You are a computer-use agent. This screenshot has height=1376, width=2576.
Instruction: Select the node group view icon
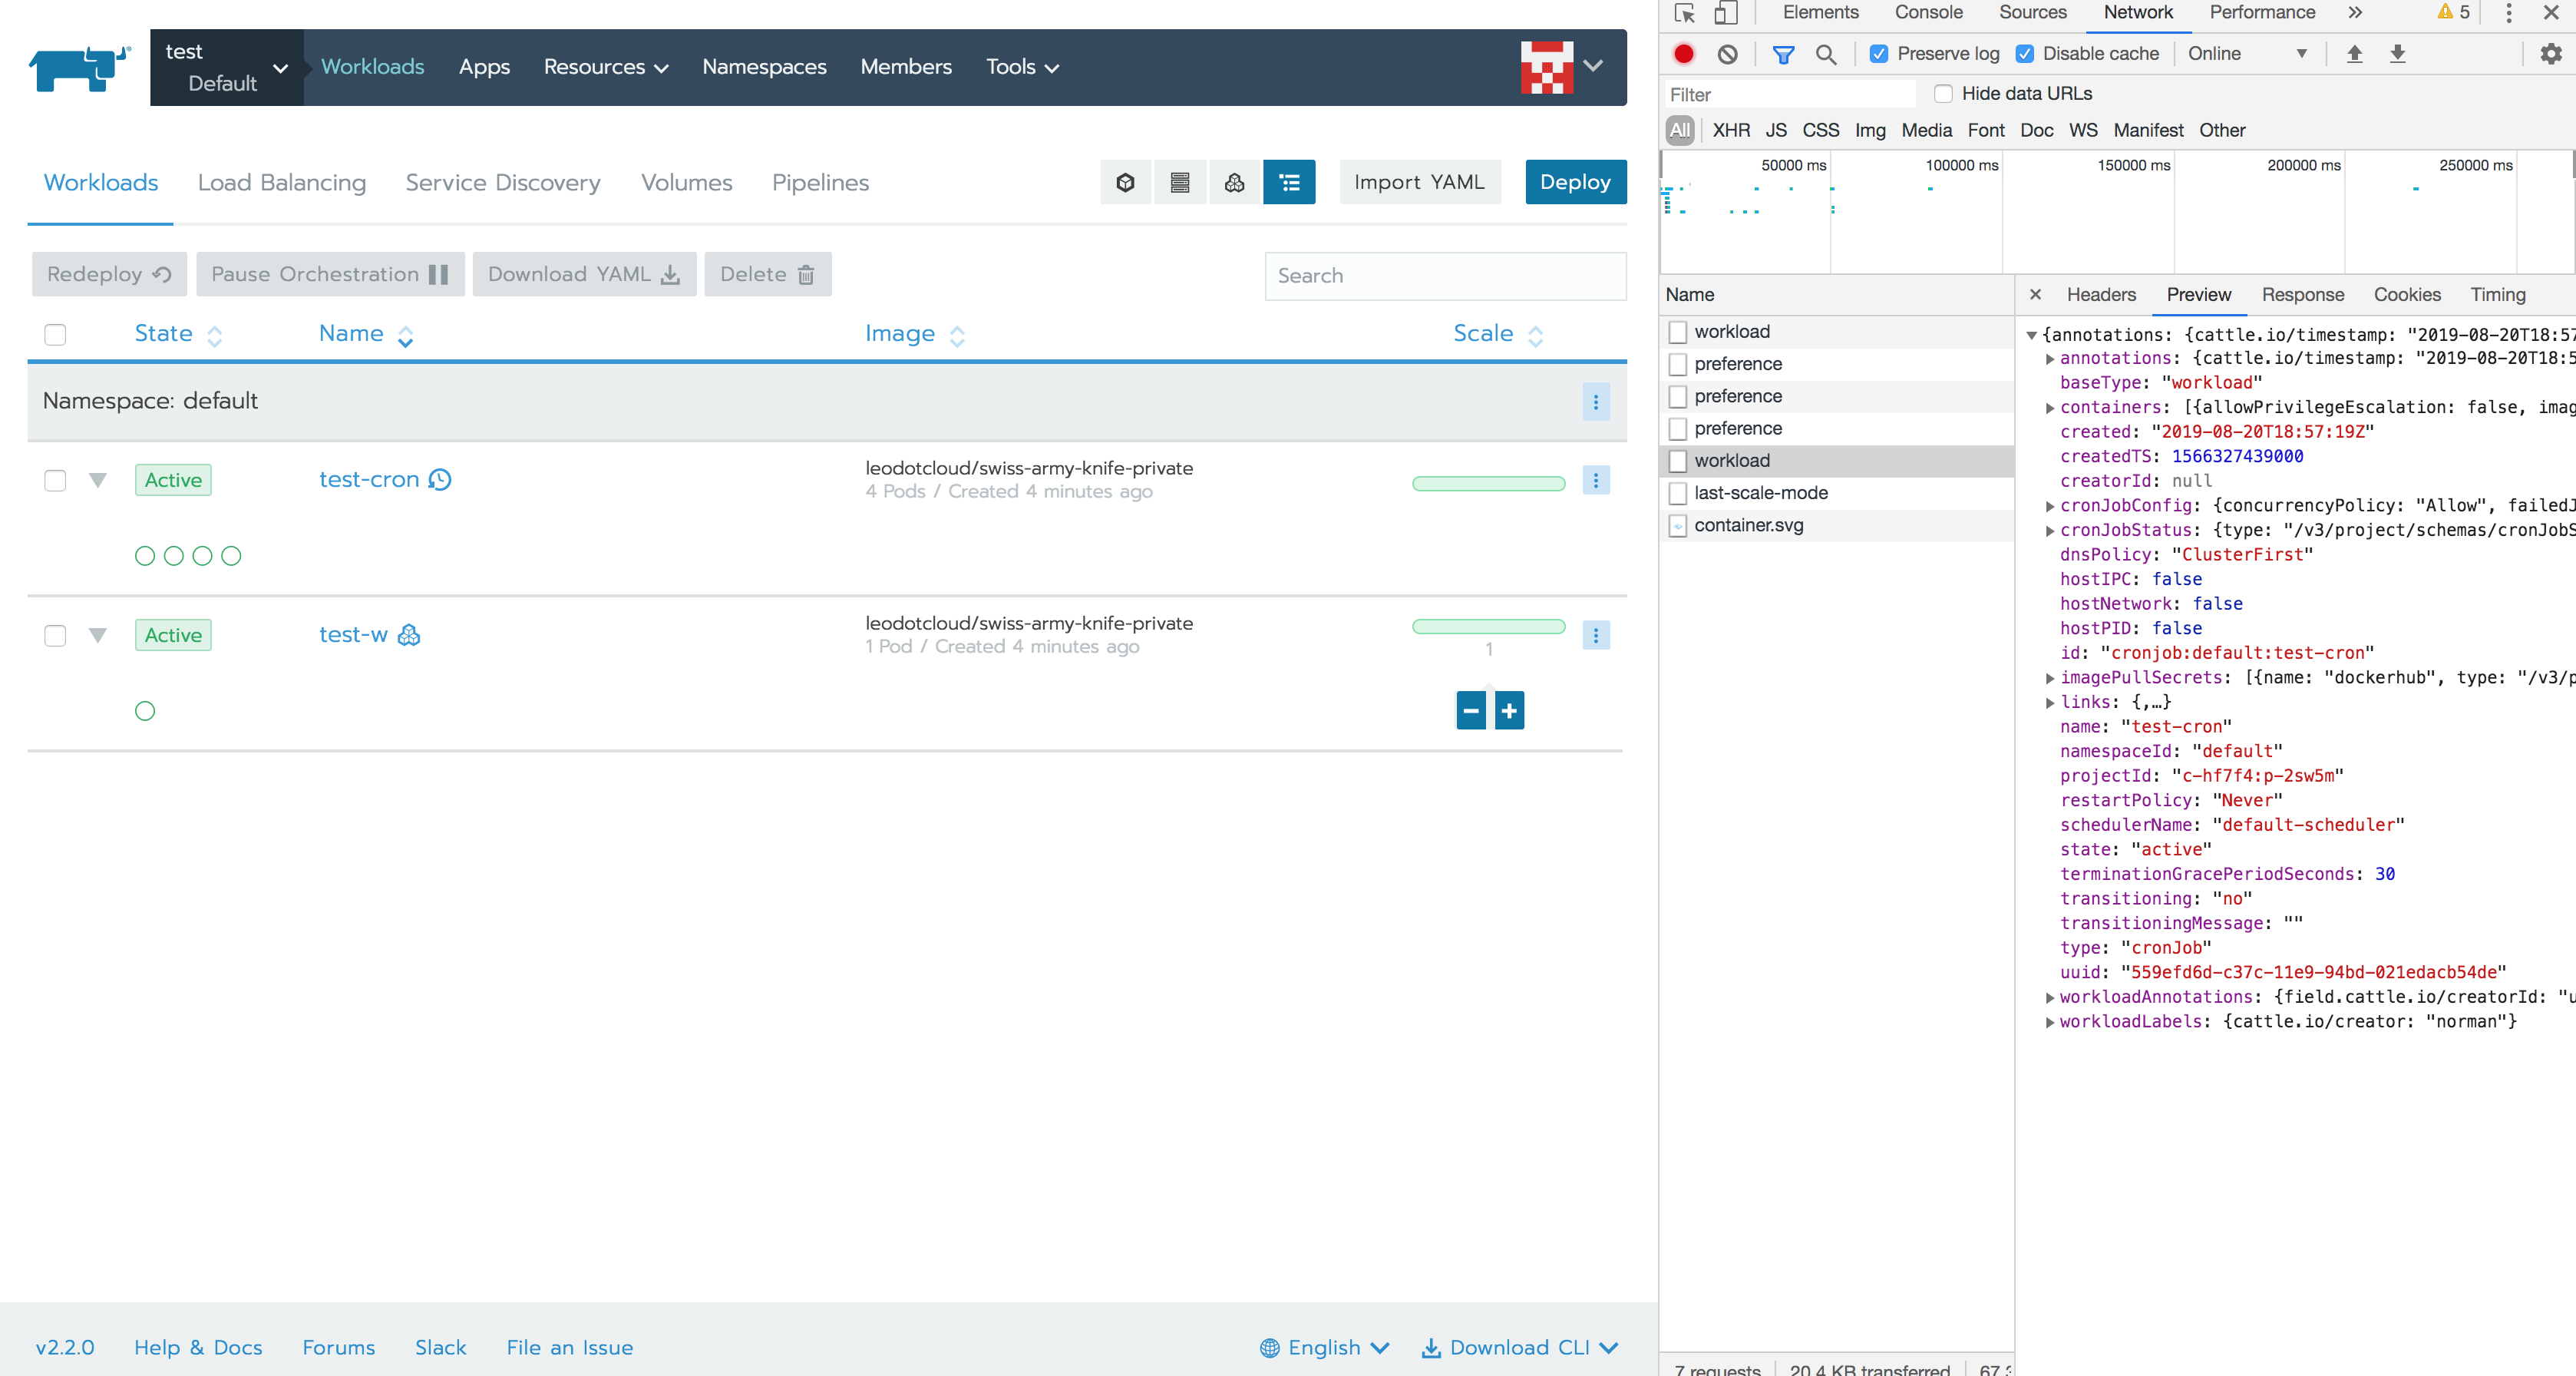pos(1180,182)
